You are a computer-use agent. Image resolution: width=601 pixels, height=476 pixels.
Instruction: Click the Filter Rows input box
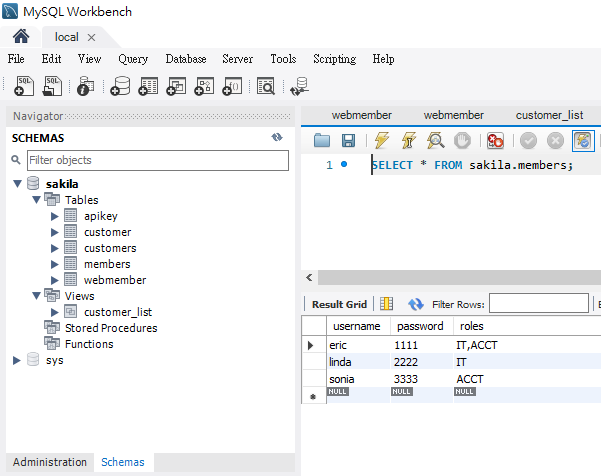[x=539, y=303]
